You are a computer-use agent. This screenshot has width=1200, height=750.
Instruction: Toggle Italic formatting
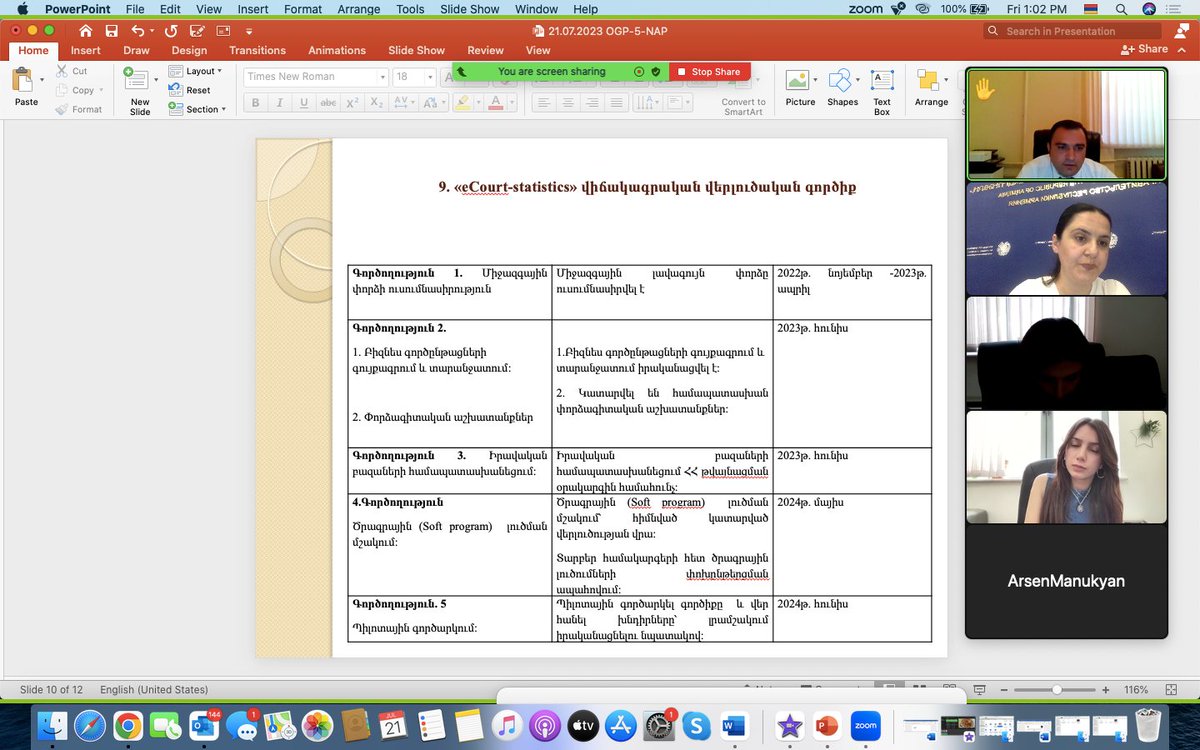coord(279,102)
